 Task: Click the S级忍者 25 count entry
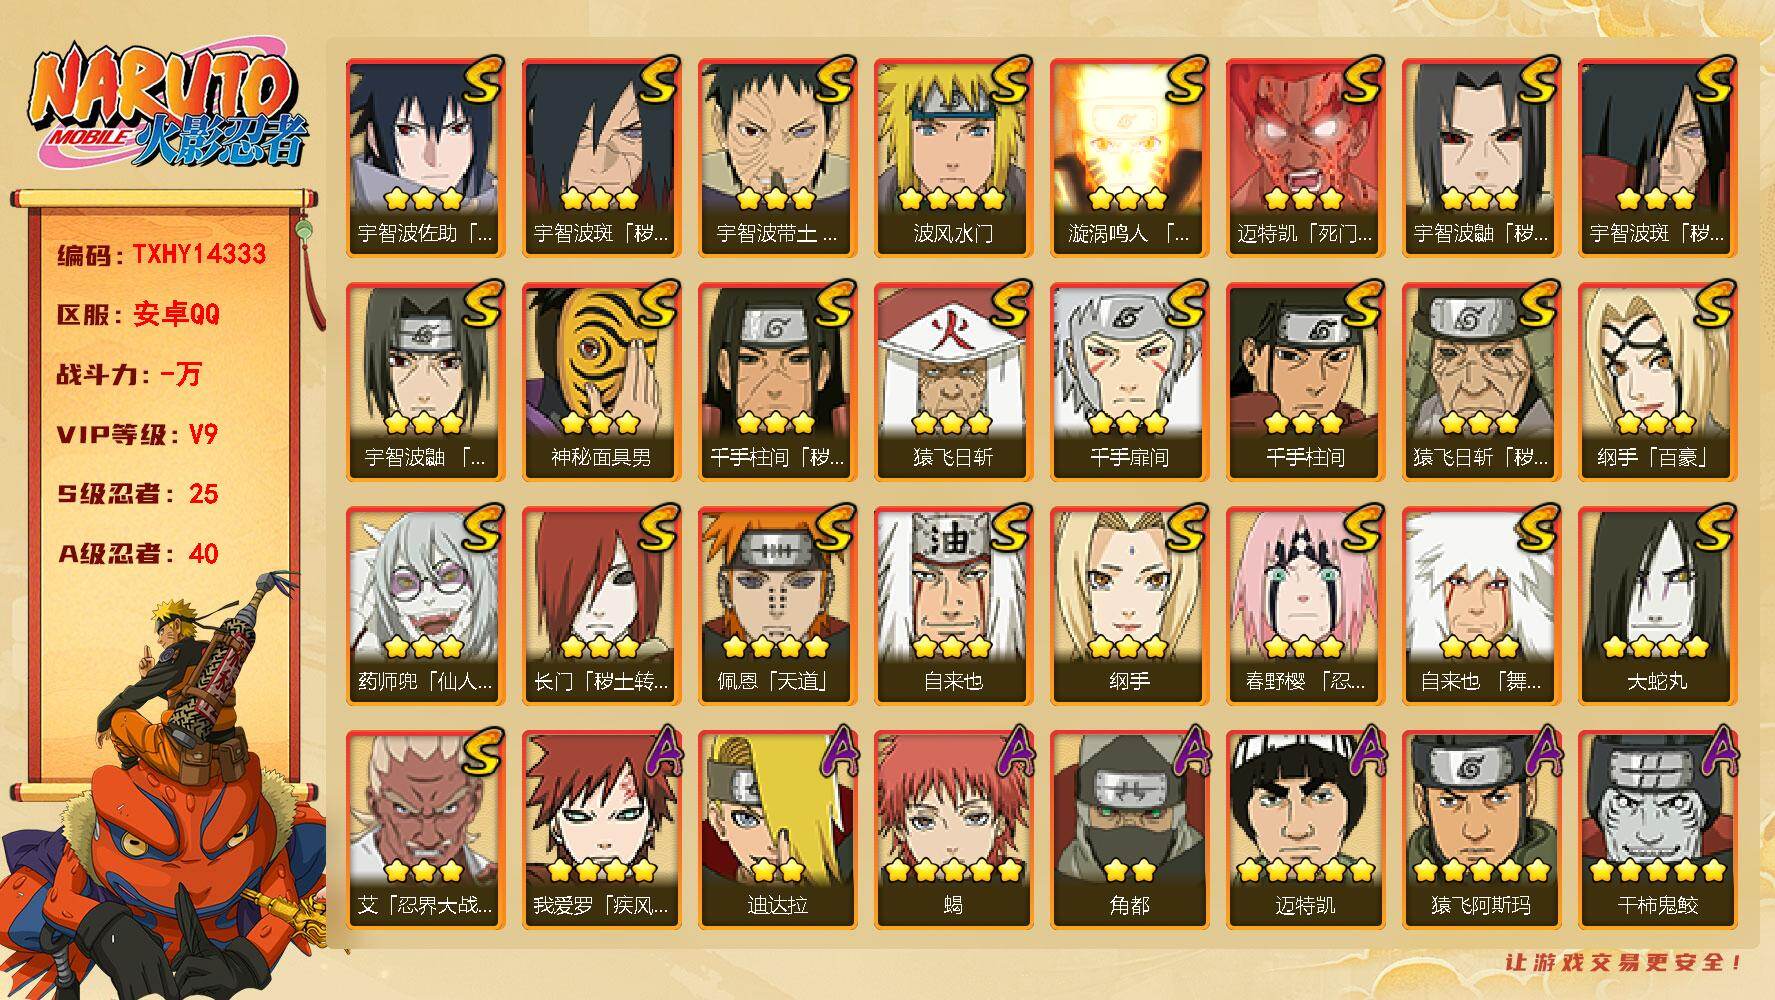pos(137,494)
